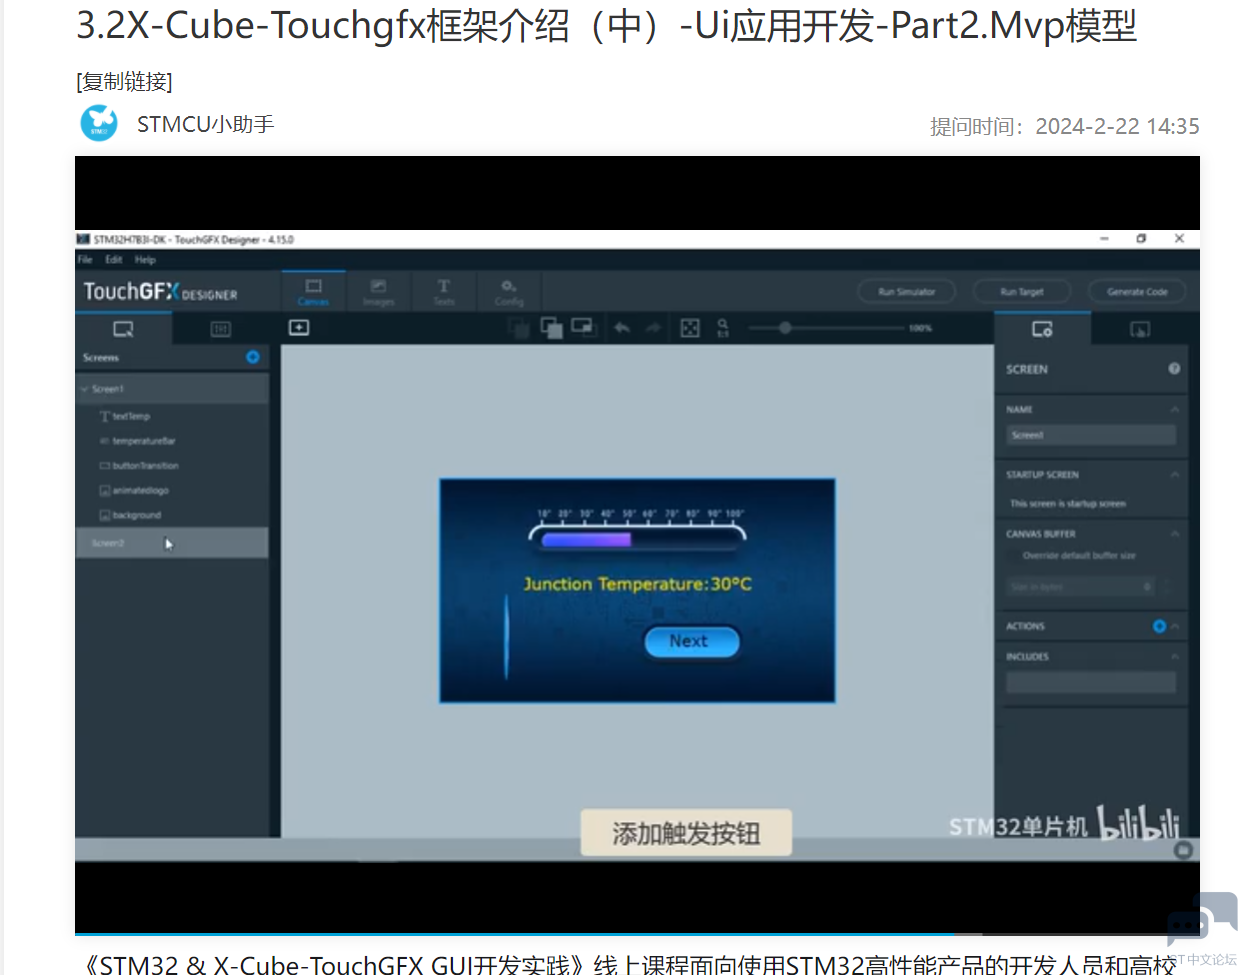Click the Run Simulator button

click(907, 292)
